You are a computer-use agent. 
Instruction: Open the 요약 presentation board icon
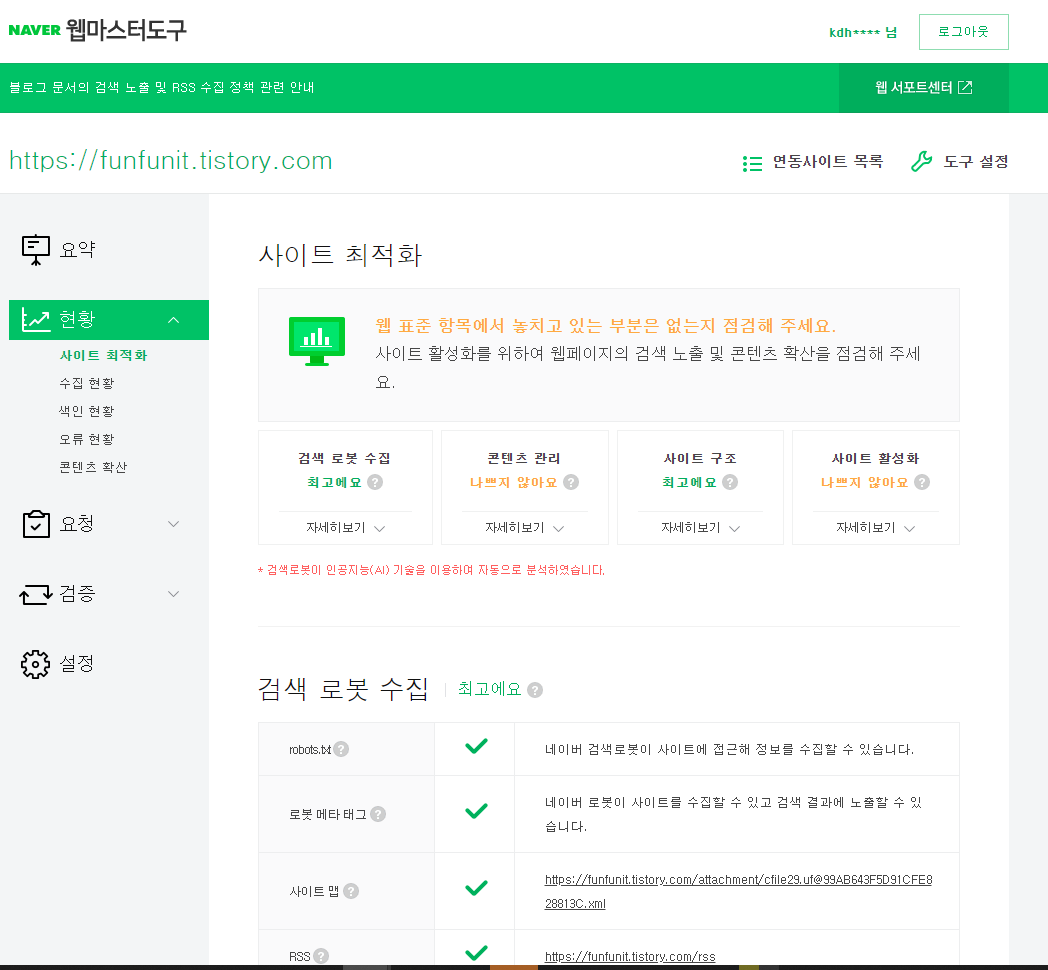click(x=36, y=250)
